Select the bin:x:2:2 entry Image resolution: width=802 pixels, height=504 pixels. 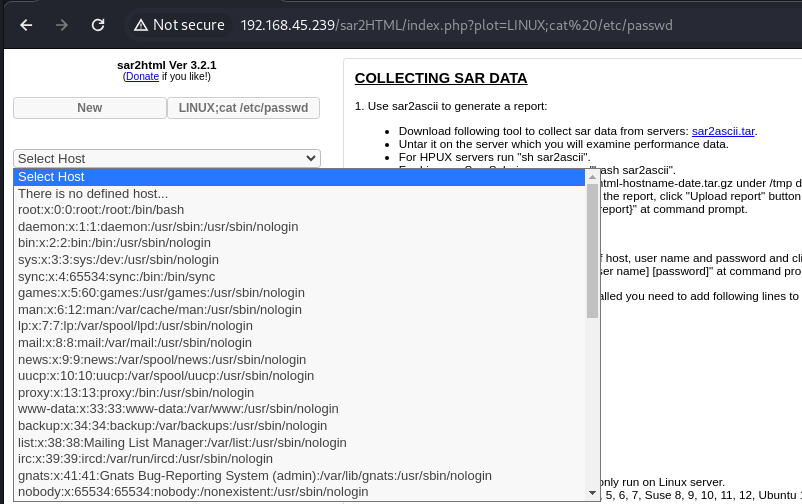pos(300,243)
